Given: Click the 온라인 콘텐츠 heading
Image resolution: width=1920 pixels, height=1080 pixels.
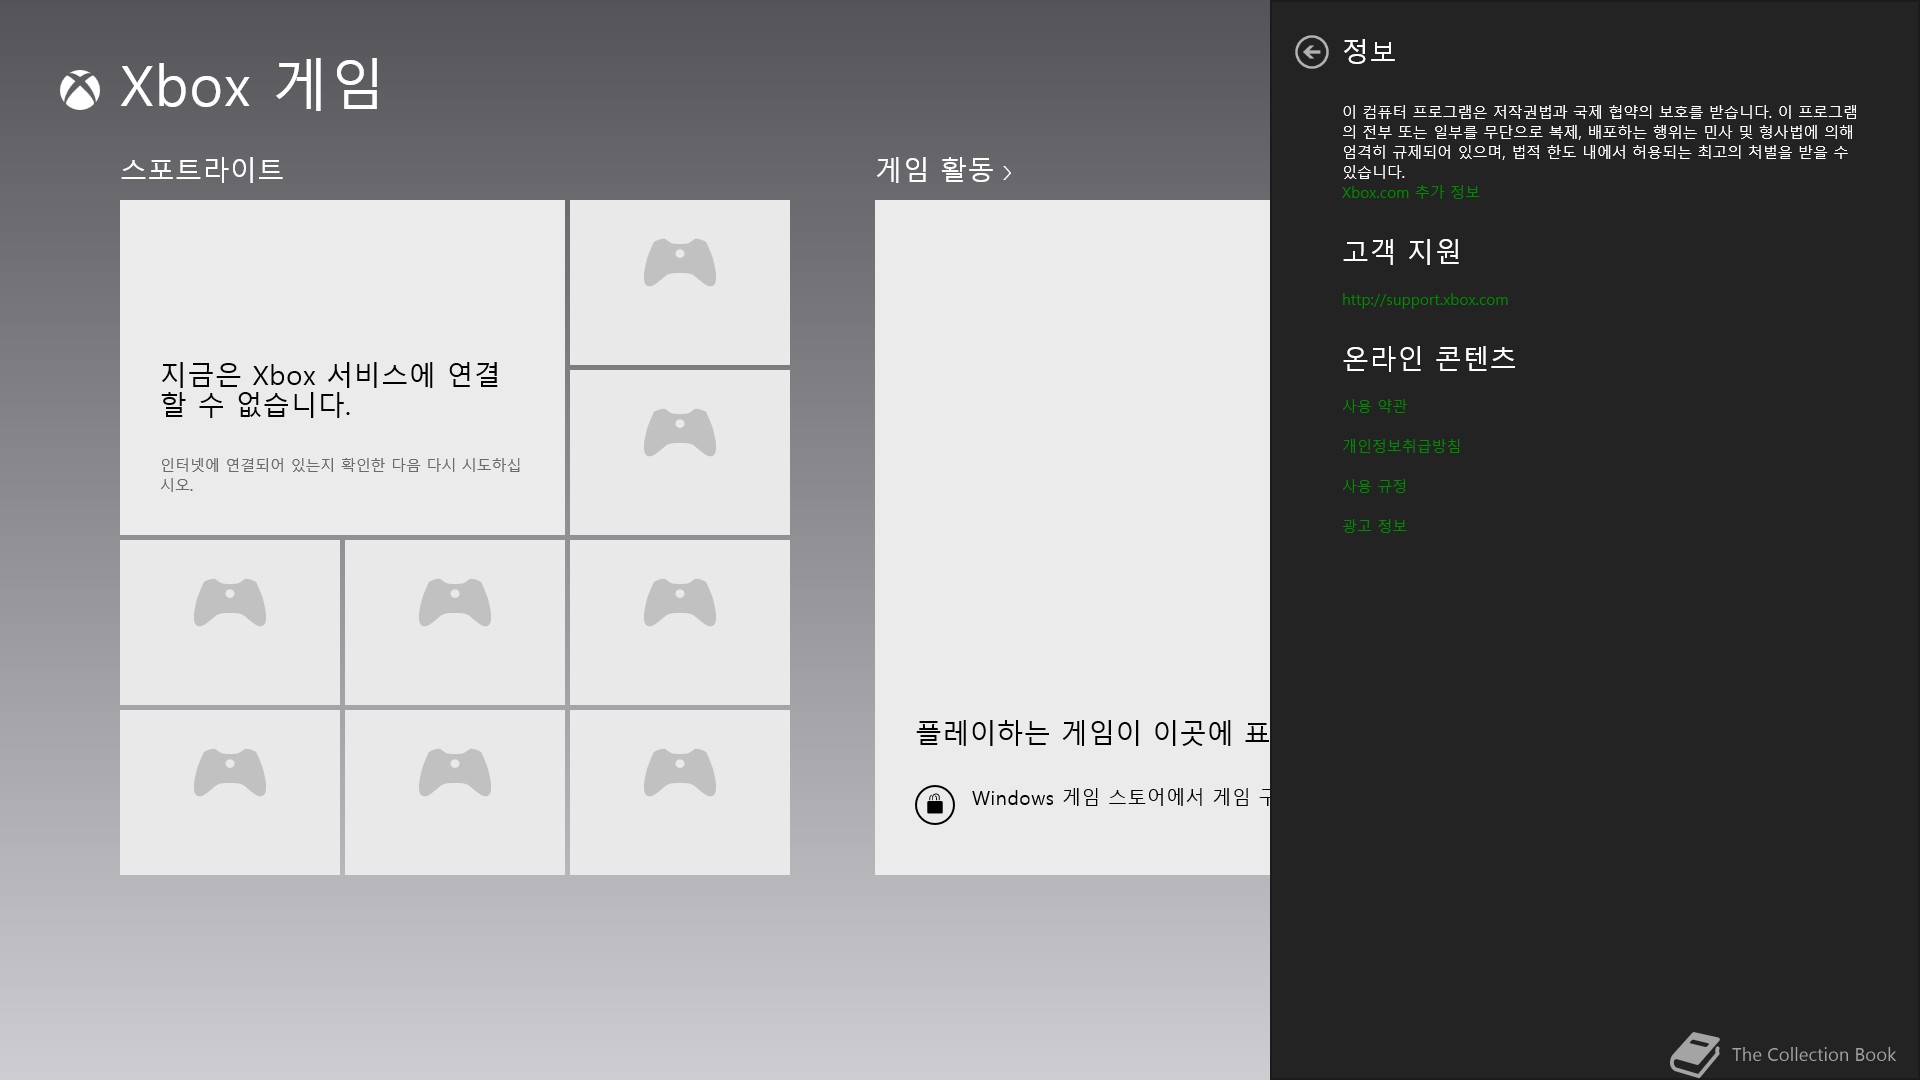Looking at the screenshot, I should point(1429,358).
